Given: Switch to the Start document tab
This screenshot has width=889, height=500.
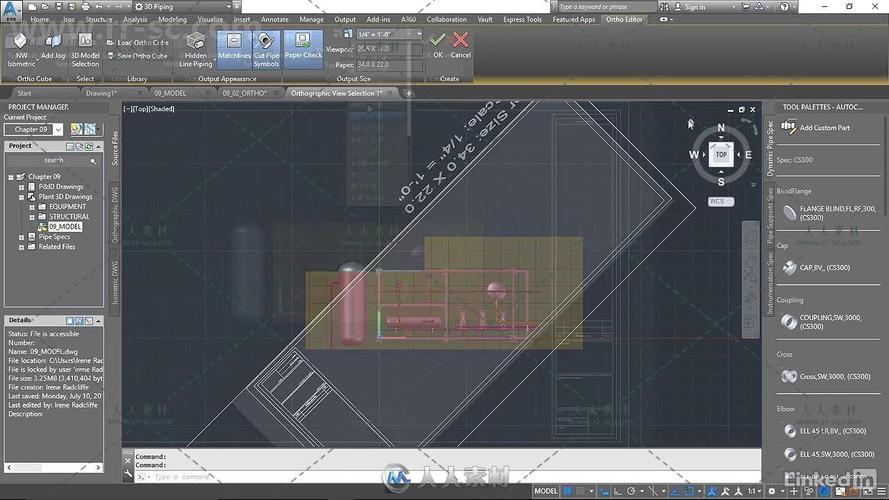Looking at the screenshot, I should click(24, 93).
